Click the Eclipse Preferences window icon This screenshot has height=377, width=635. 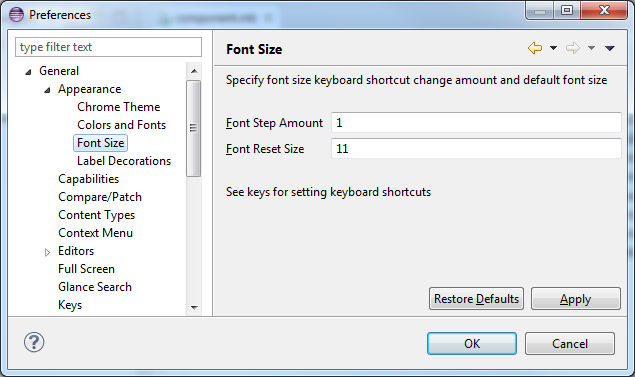[17, 15]
